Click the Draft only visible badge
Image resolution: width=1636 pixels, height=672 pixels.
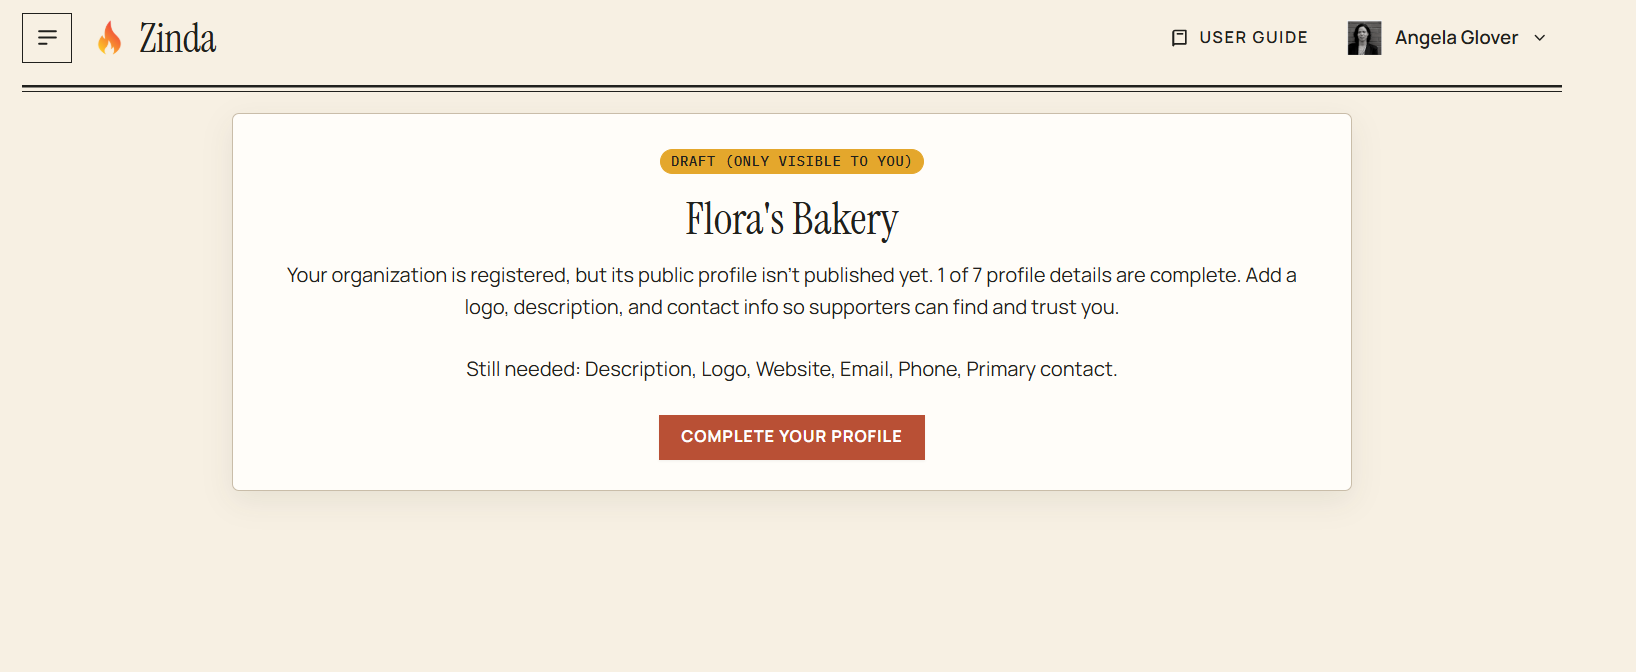[792, 161]
